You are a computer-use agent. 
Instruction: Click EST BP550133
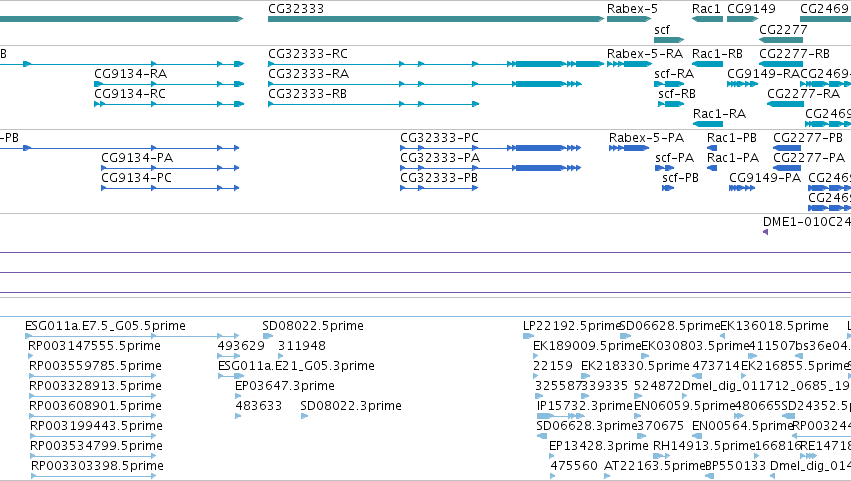pyautogui.click(x=735, y=466)
